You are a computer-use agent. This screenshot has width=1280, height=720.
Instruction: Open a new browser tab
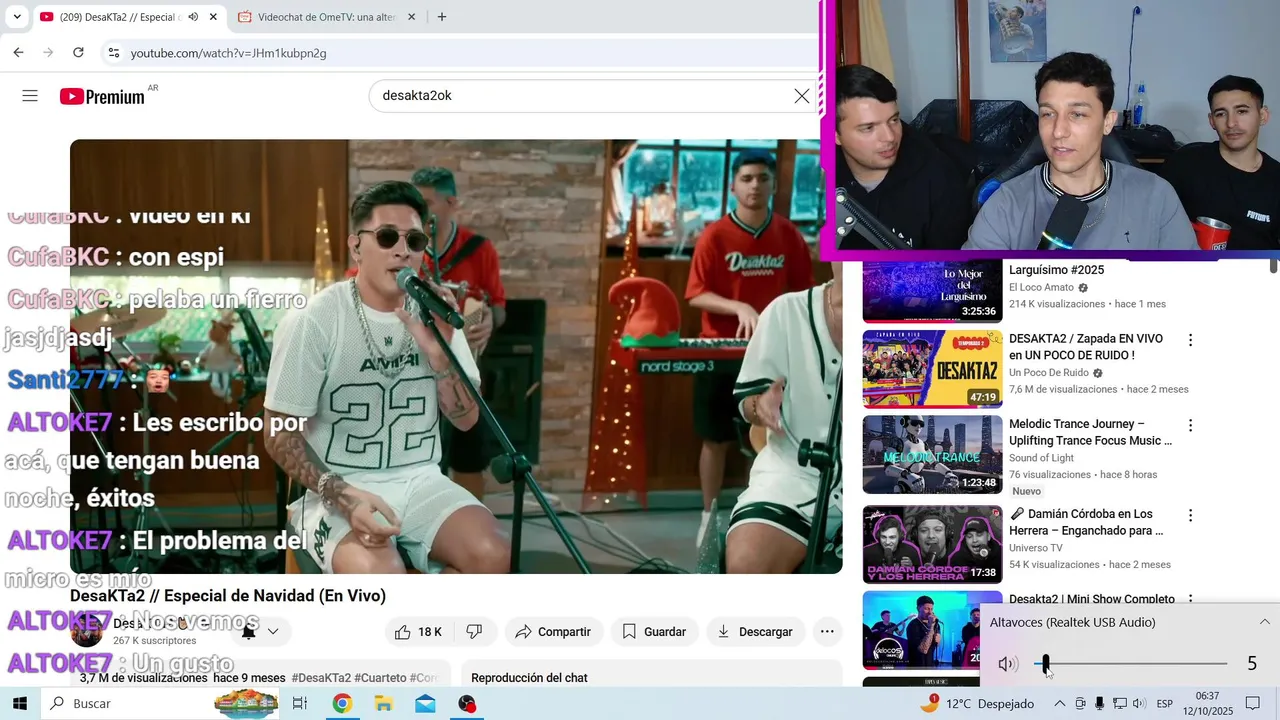click(442, 17)
